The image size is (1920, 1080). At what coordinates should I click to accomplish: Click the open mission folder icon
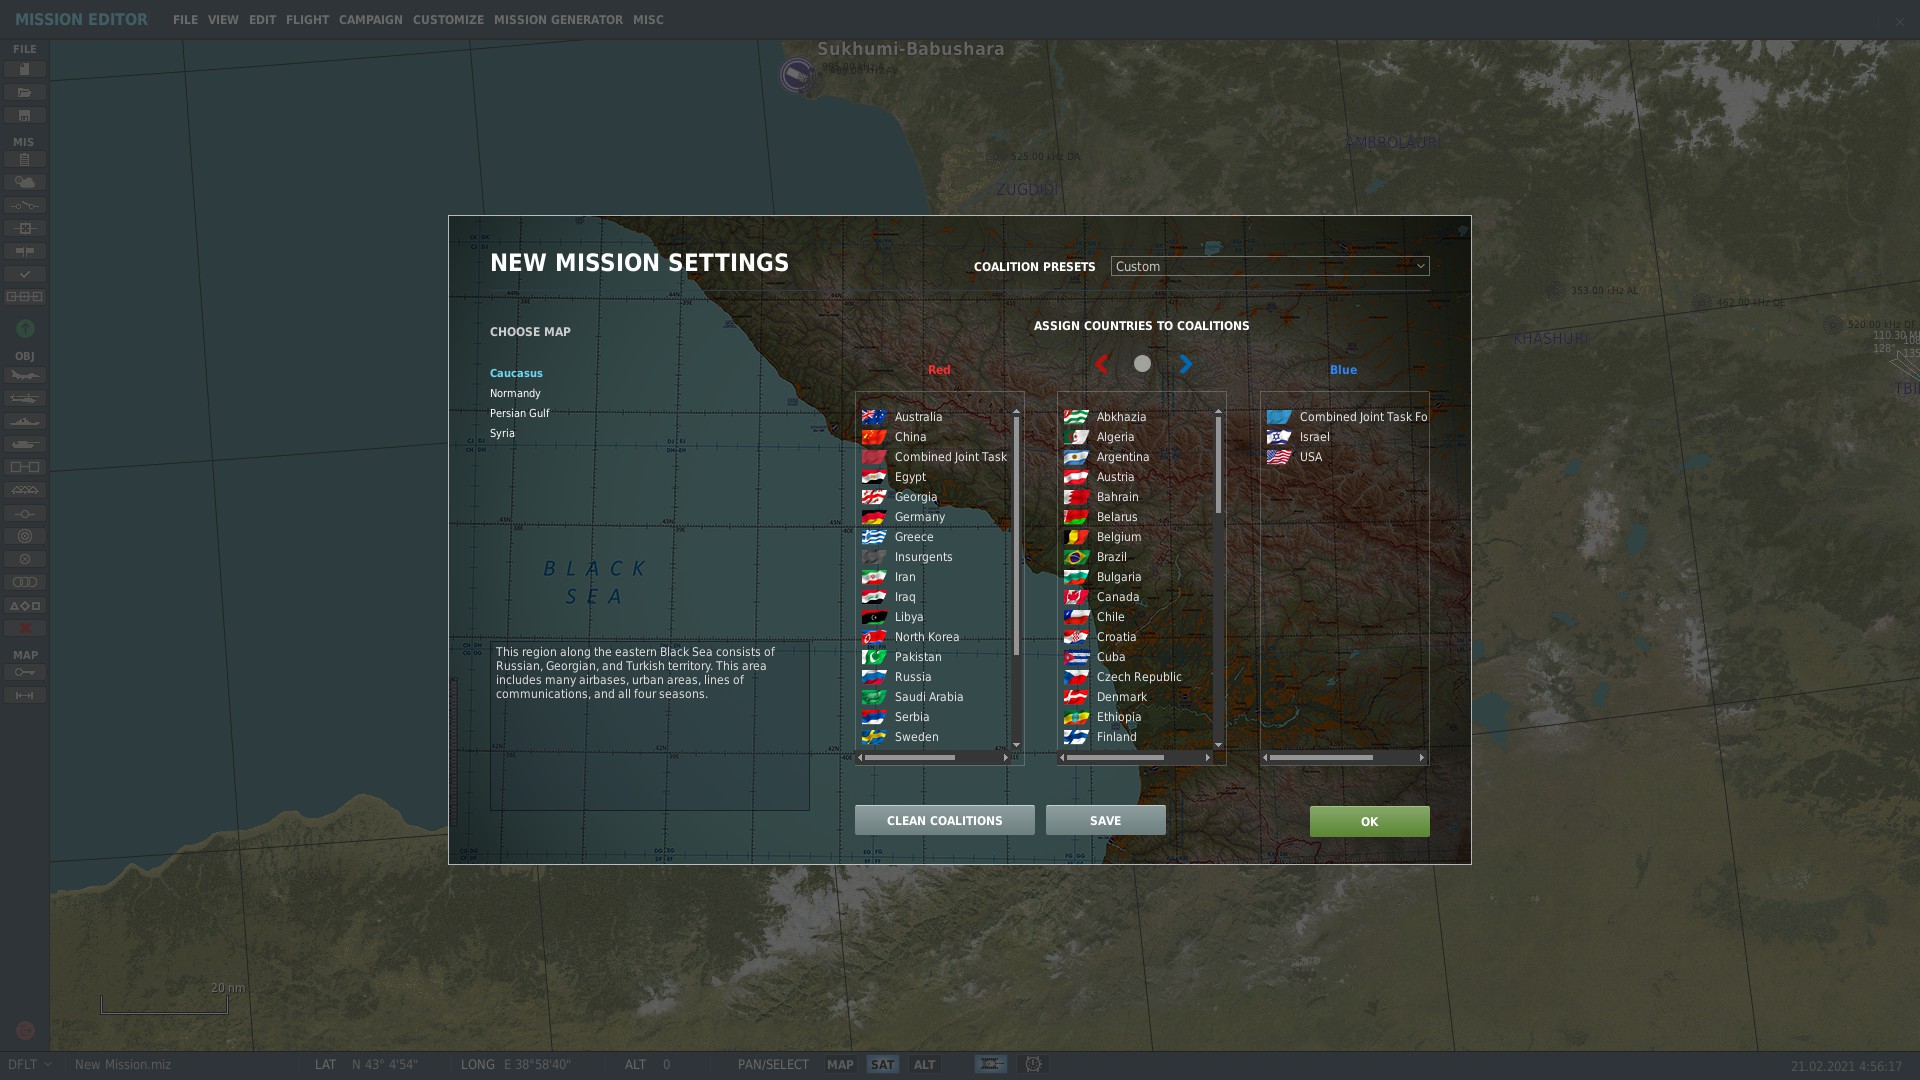pos(25,92)
